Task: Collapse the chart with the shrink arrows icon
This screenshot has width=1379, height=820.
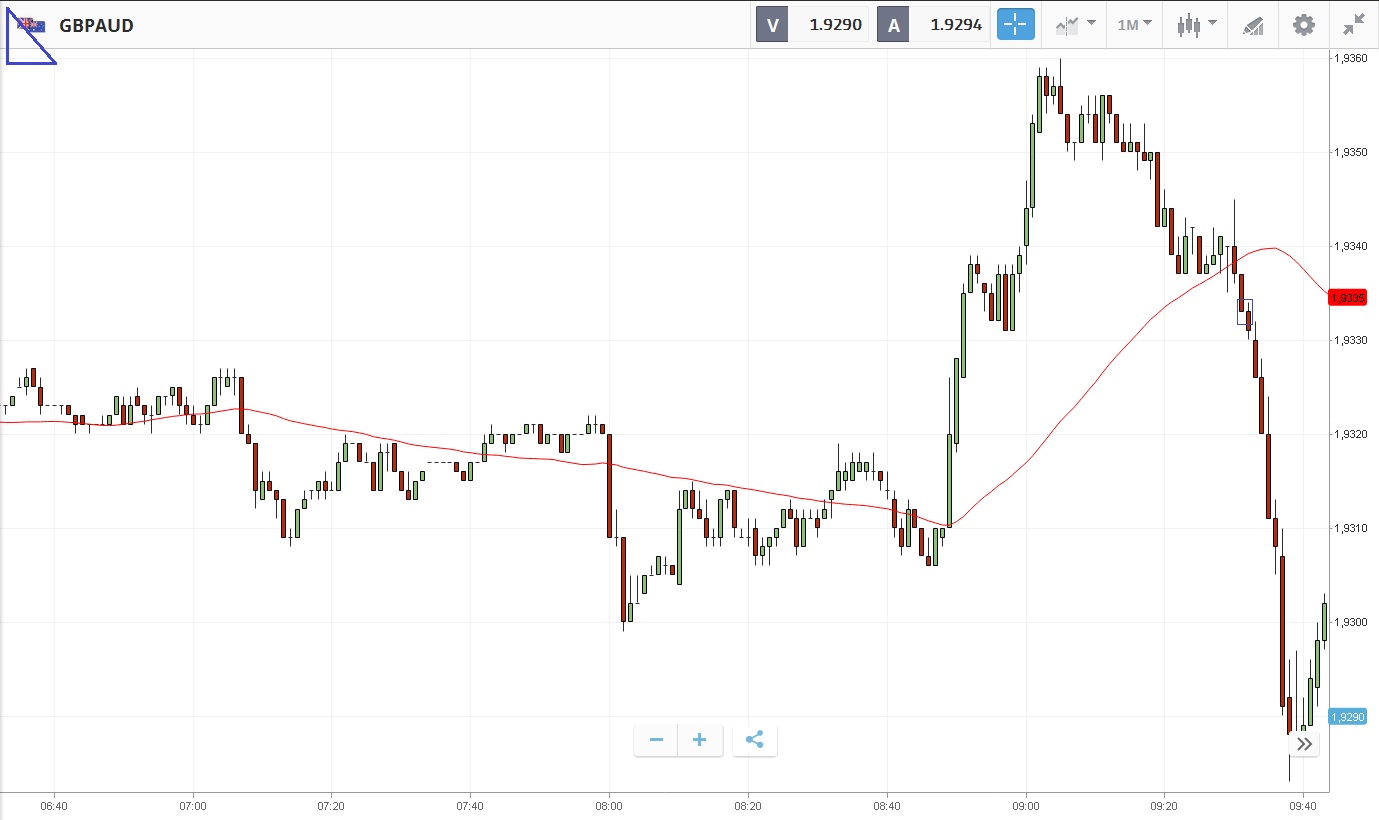Action: point(1354,25)
